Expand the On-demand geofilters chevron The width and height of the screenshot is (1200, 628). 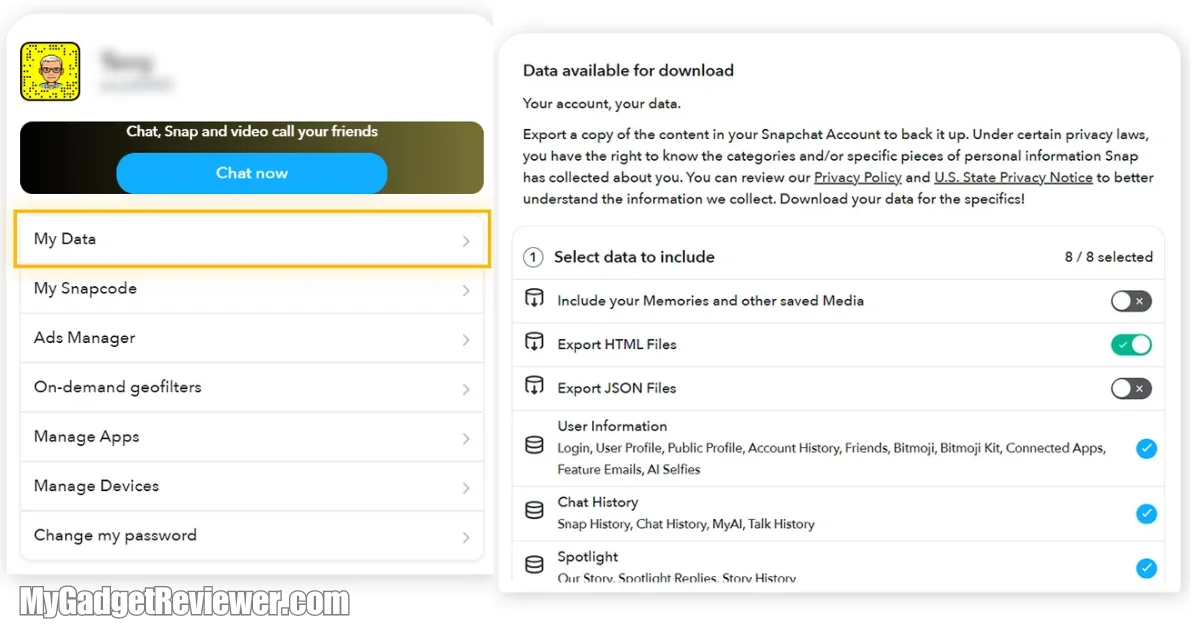tap(466, 389)
